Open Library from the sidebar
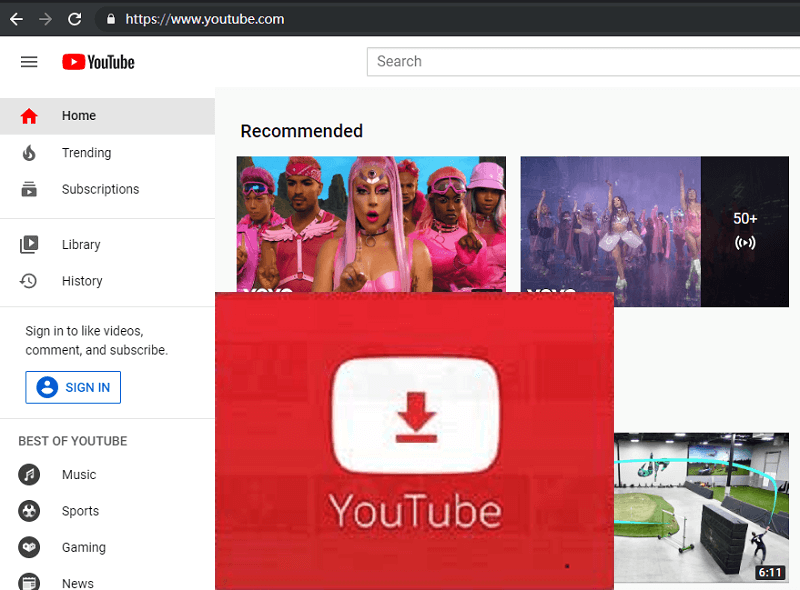800x590 pixels. [107, 244]
